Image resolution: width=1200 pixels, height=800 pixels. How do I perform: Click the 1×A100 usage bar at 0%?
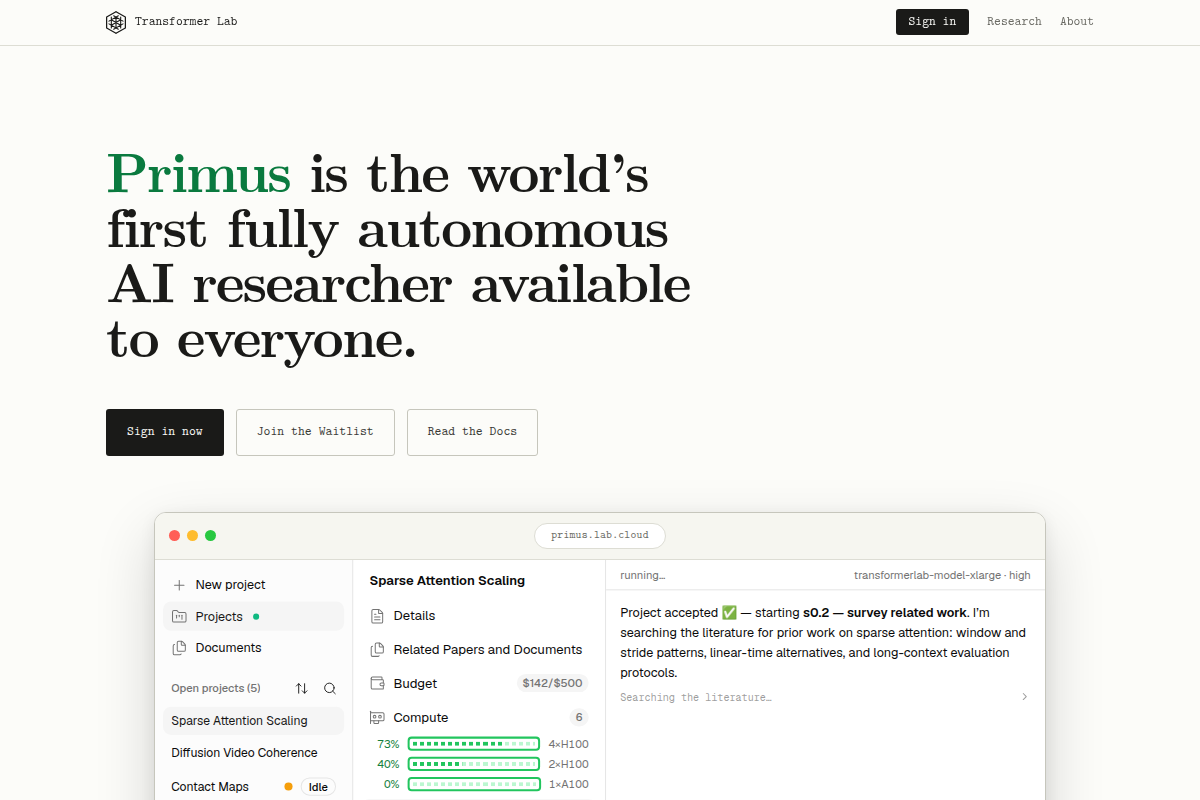click(x=474, y=784)
